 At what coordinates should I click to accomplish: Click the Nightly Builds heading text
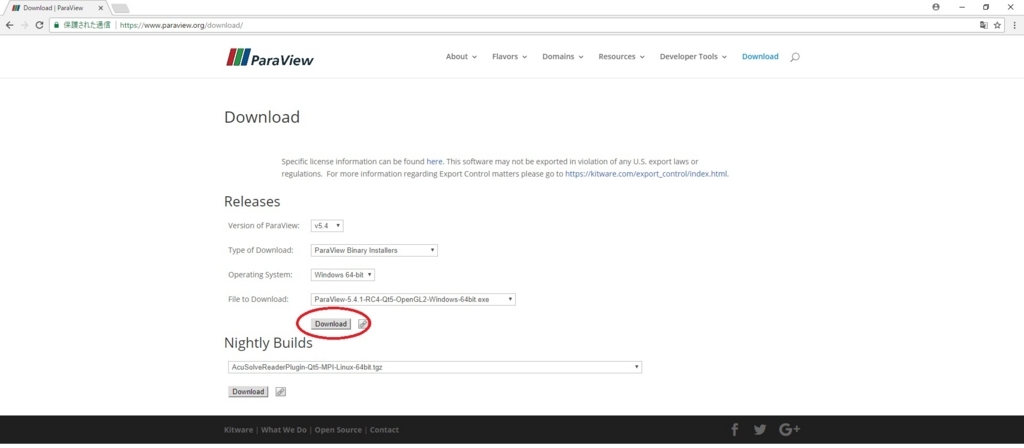coord(268,343)
